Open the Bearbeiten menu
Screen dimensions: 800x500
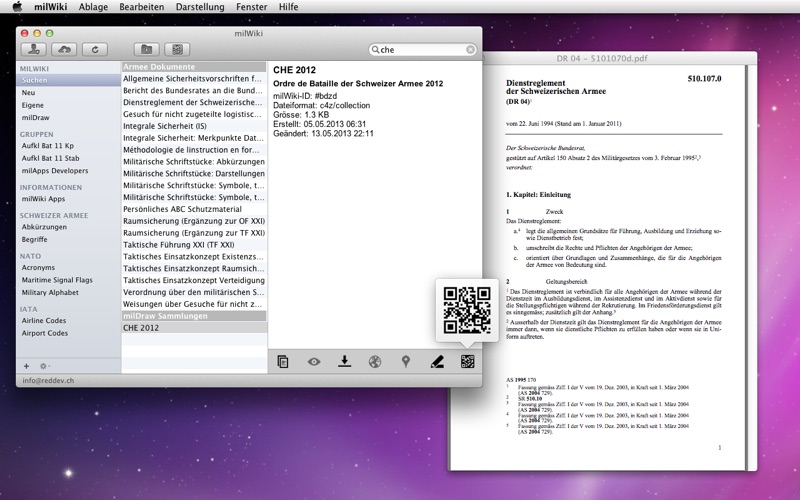[142, 7]
